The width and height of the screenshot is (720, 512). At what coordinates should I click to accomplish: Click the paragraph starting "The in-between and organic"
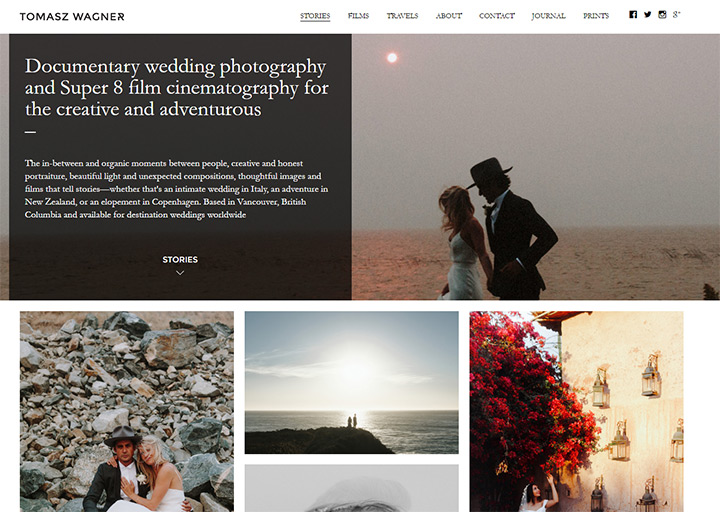[176, 189]
